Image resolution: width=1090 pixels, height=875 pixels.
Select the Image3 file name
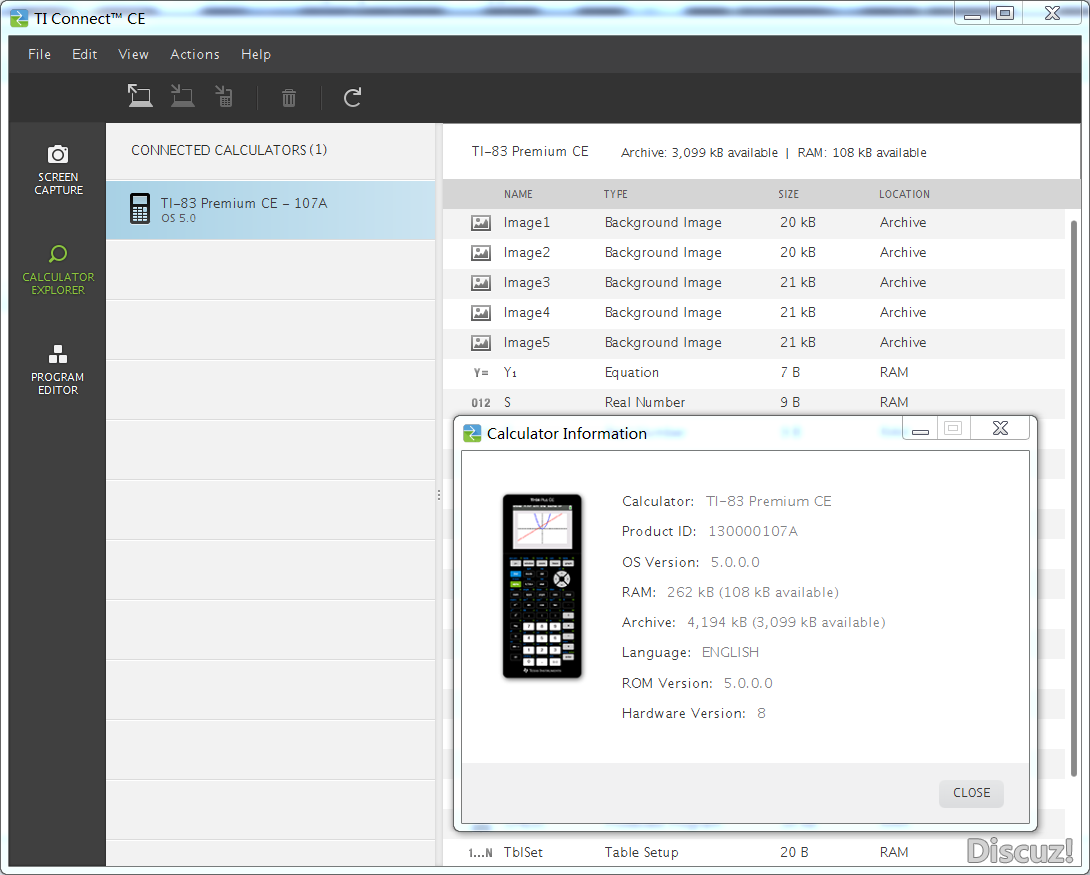(526, 282)
